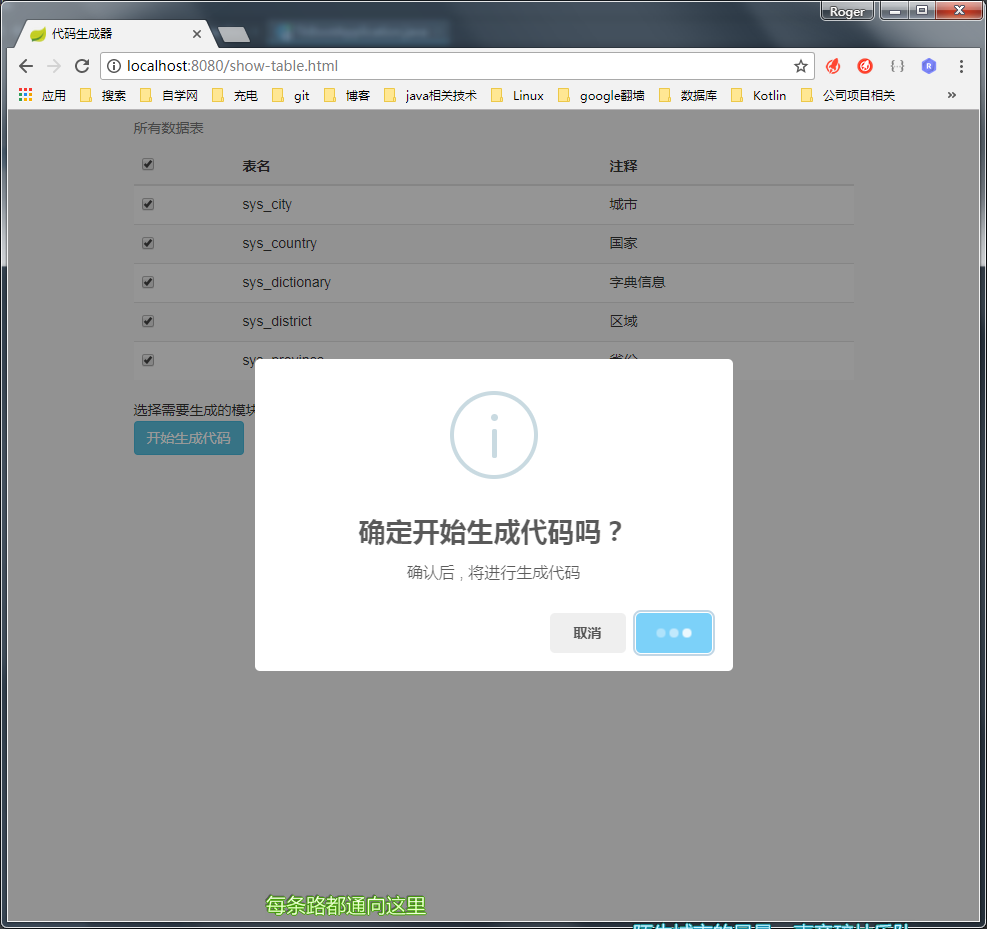Screen dimensions: 987x929
Task: Click the 字典信息 comment cell
Action: click(637, 283)
